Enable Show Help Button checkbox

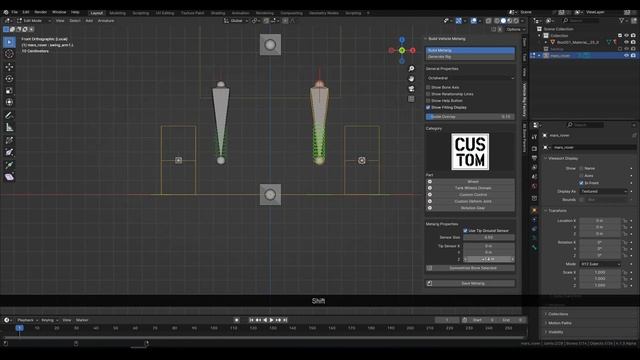[428, 100]
